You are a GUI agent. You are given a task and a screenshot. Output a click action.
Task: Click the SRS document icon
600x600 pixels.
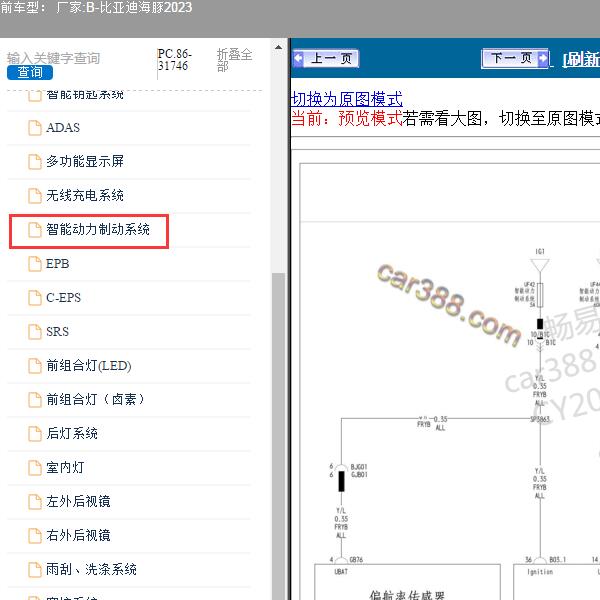pos(35,332)
